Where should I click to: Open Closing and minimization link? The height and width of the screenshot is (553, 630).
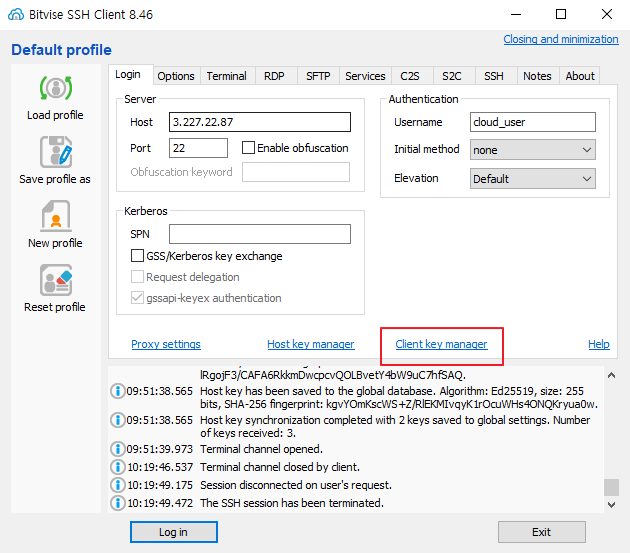point(561,39)
